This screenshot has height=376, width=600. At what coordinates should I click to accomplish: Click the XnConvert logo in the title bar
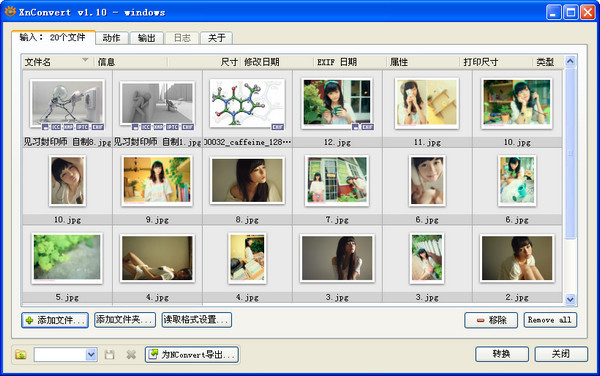[10, 11]
